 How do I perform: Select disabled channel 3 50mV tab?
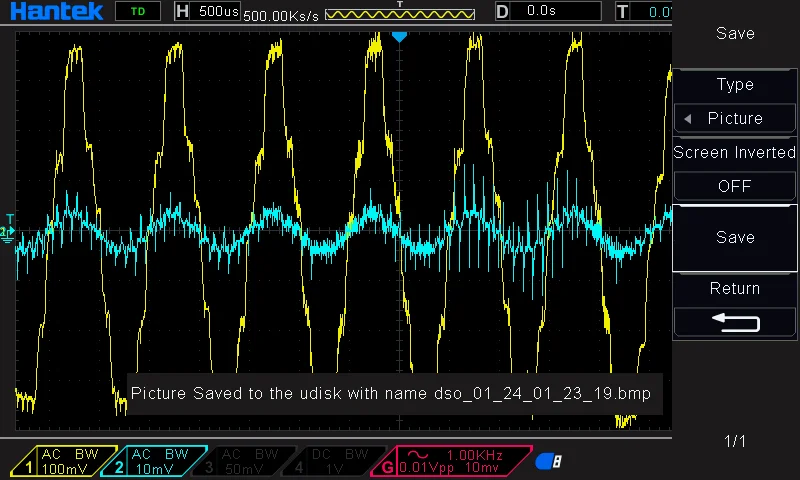[244, 461]
